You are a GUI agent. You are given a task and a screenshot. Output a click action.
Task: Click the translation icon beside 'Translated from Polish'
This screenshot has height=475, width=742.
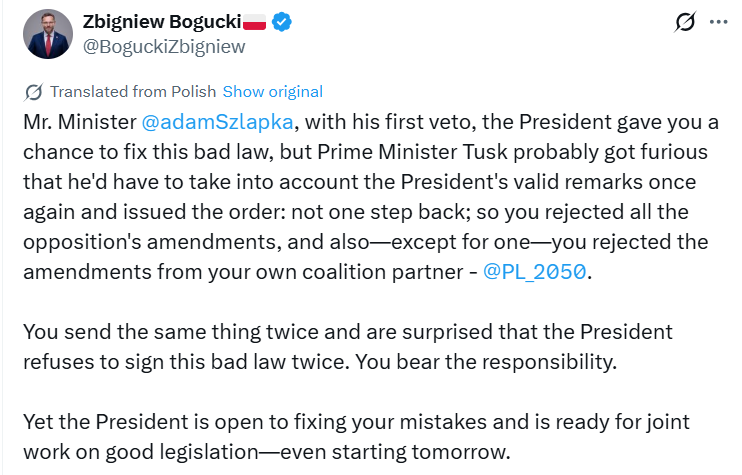[33, 92]
